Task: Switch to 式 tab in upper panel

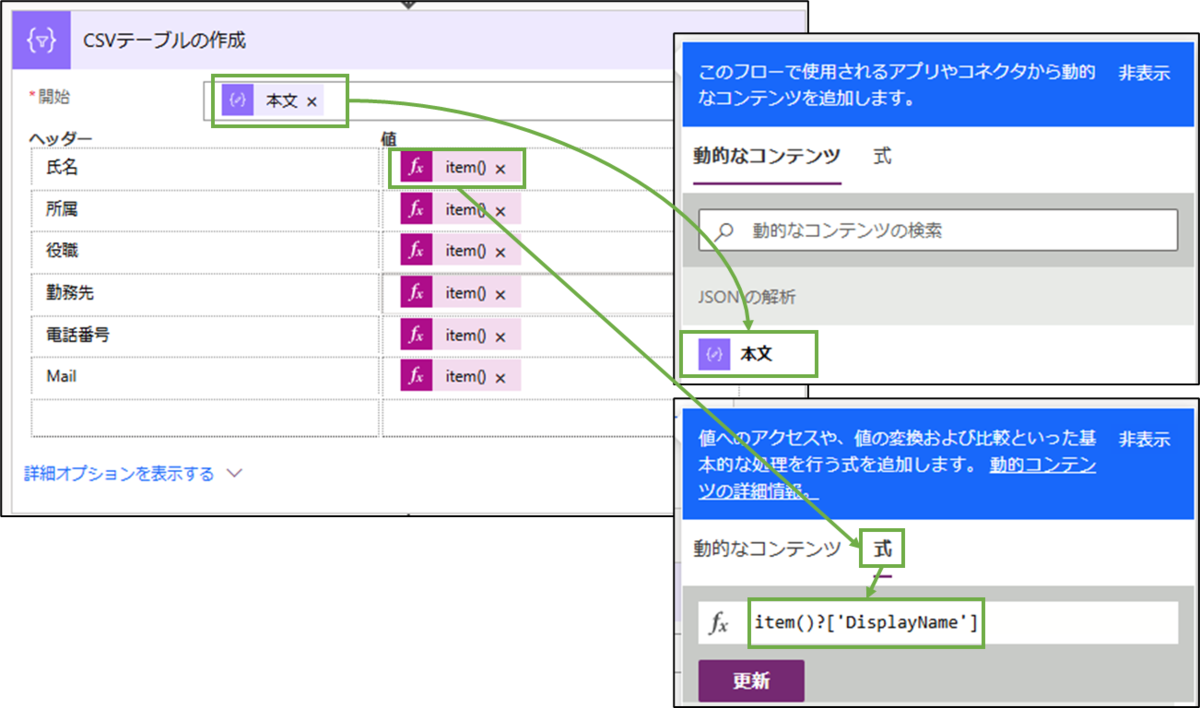Action: coord(882,156)
